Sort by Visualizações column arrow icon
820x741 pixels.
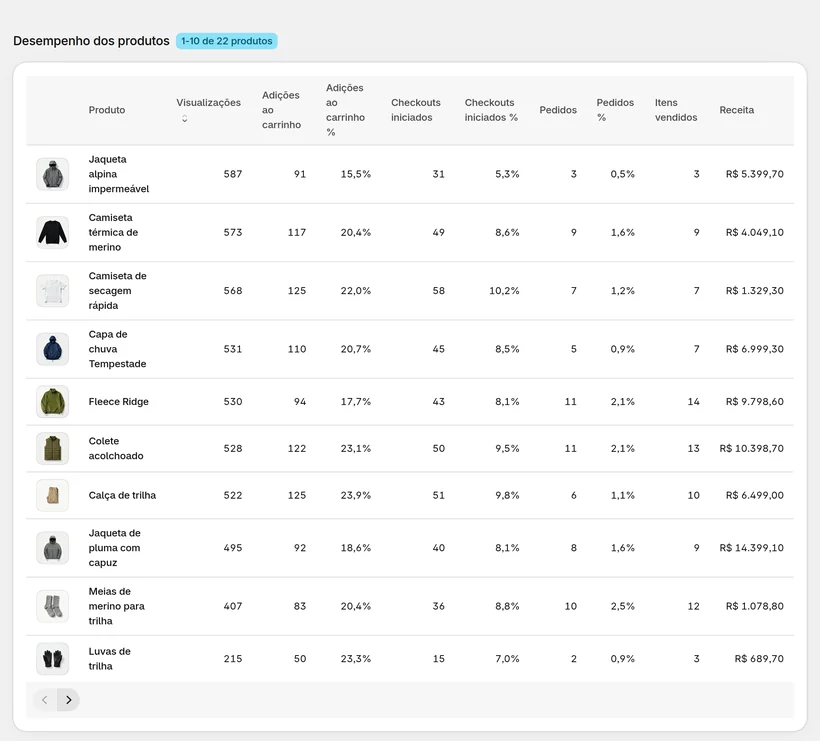click(x=185, y=119)
